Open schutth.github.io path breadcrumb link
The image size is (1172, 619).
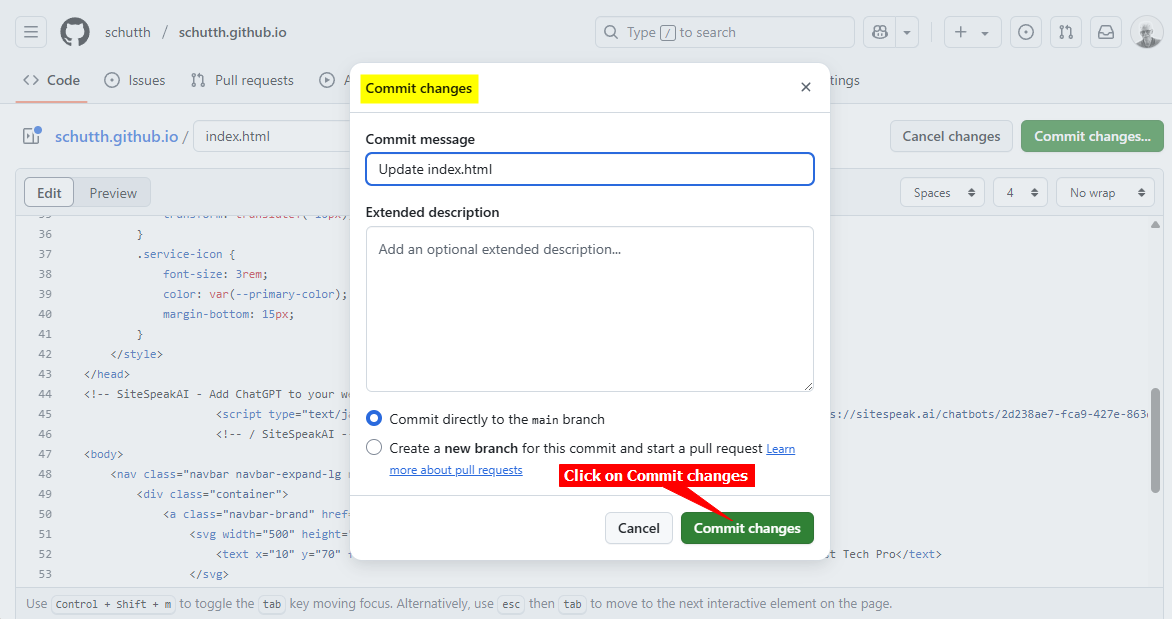[x=117, y=136]
